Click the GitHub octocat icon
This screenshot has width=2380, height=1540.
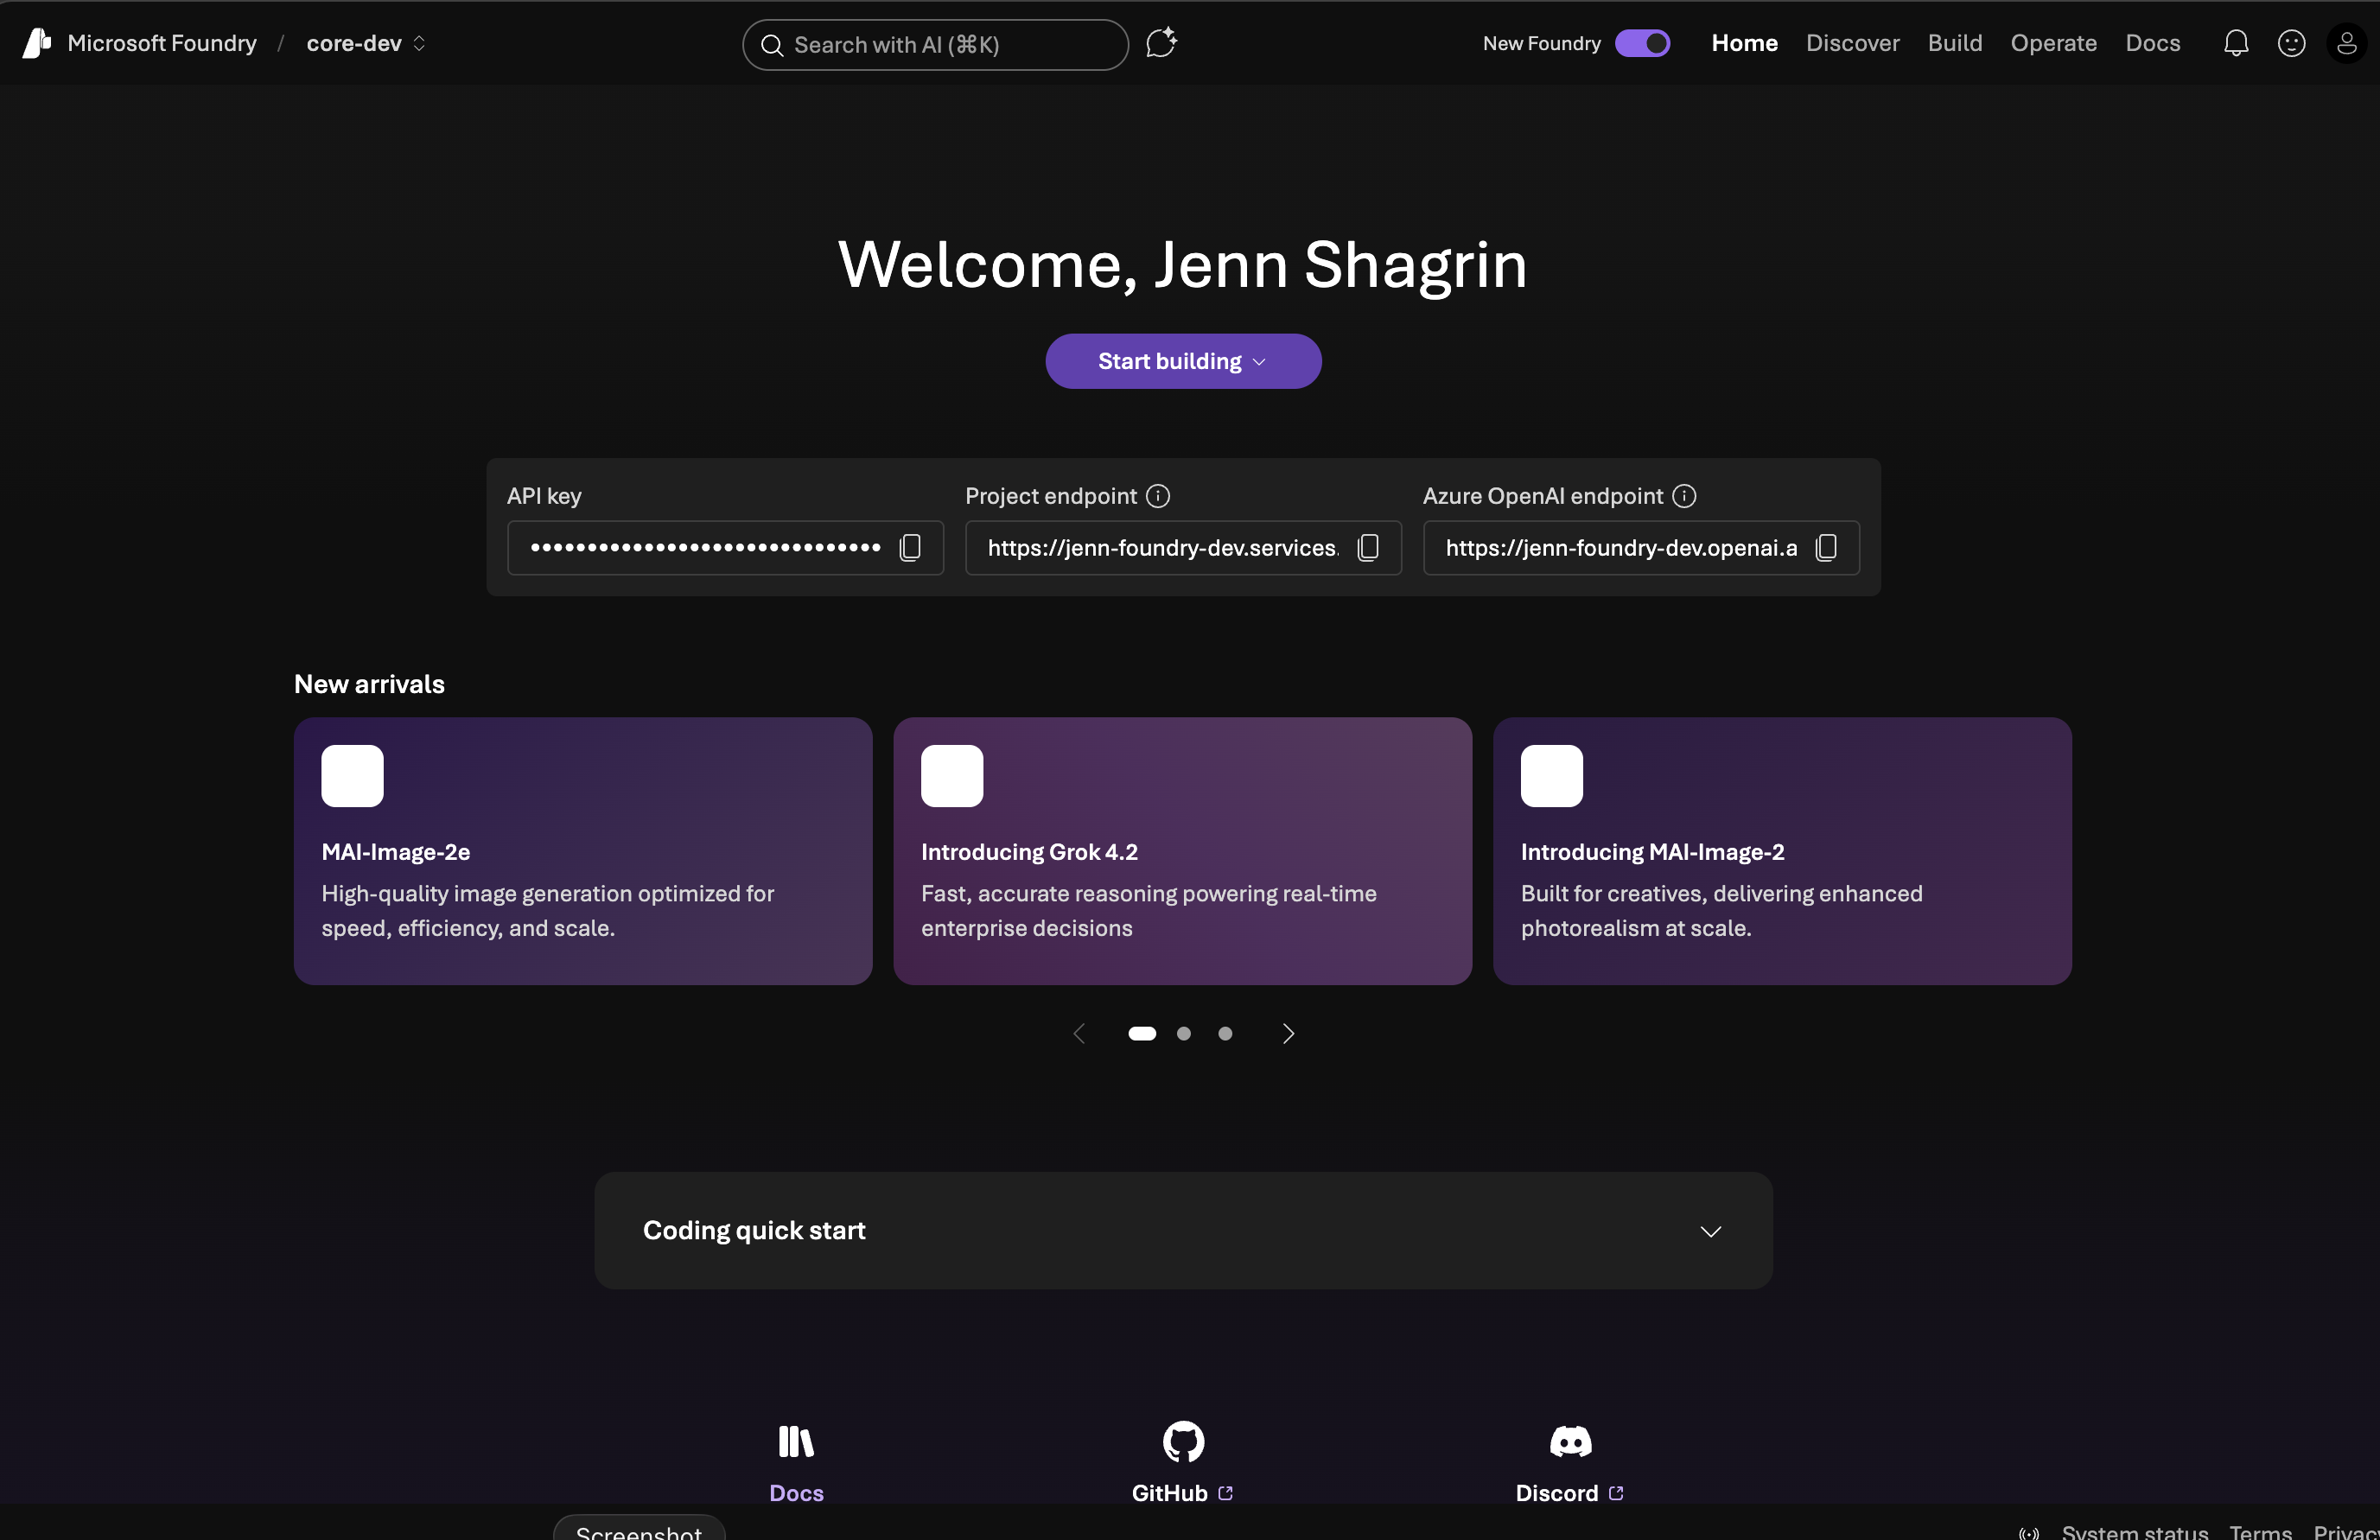tap(1183, 1442)
